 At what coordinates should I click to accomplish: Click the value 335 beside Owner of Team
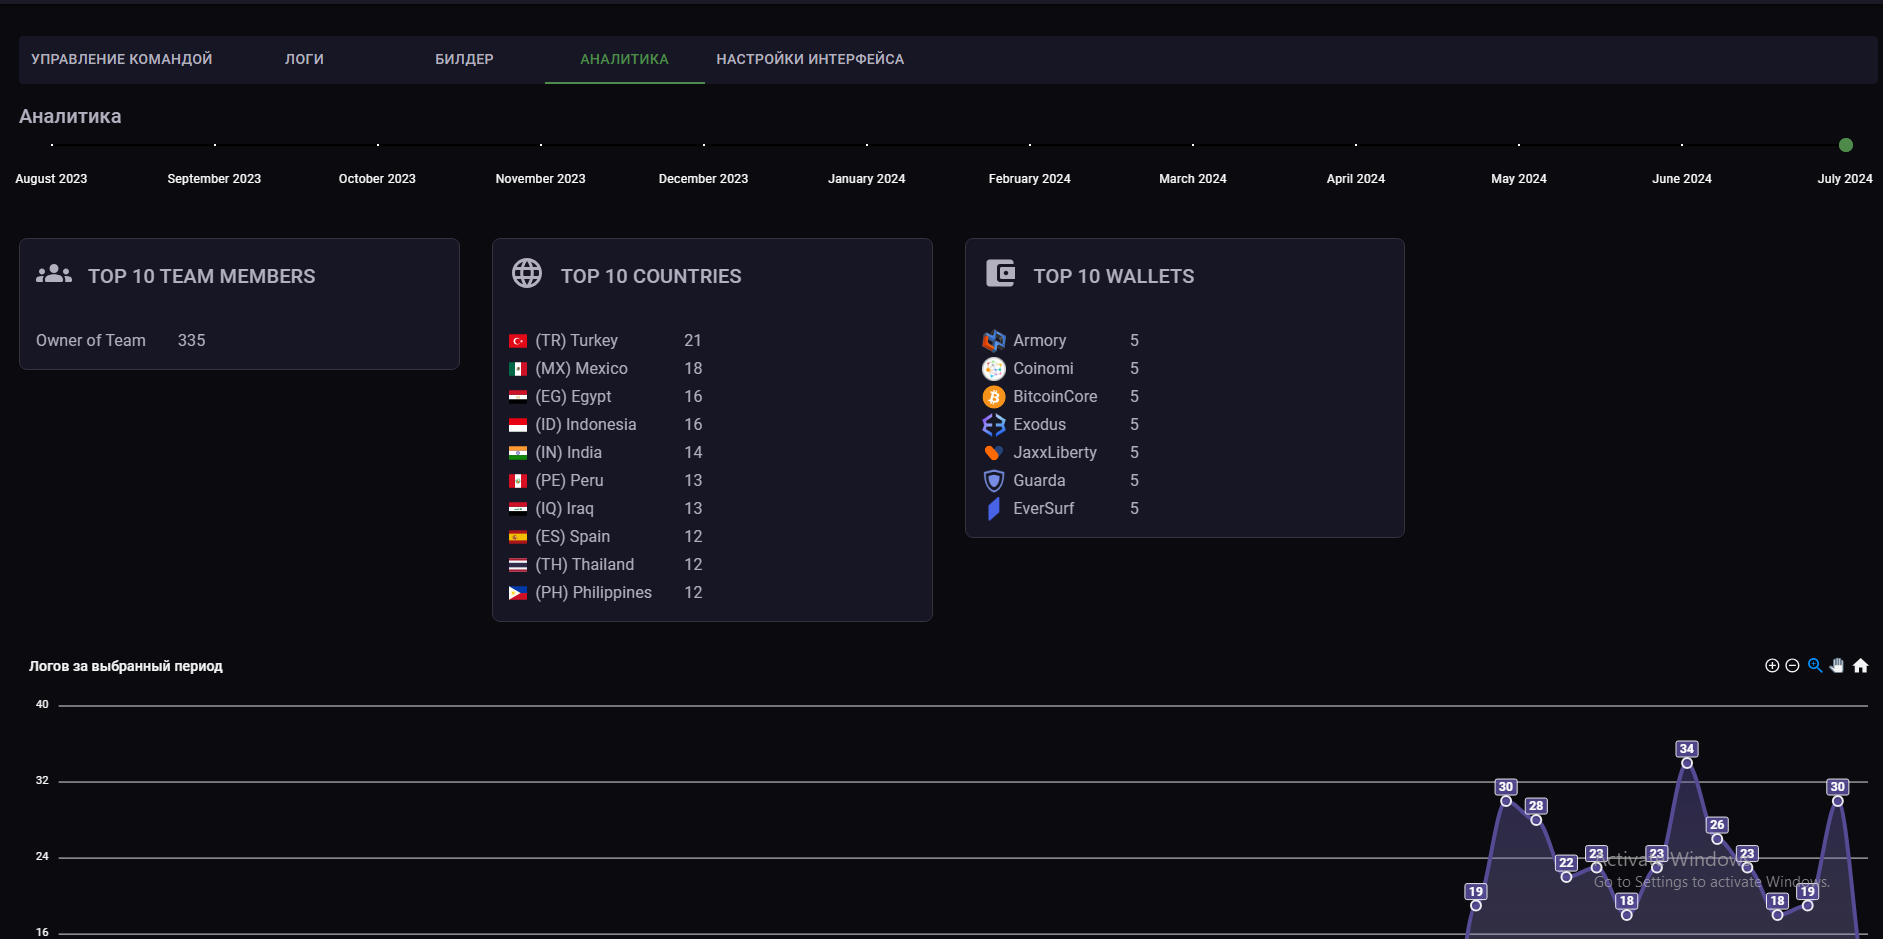pos(191,341)
